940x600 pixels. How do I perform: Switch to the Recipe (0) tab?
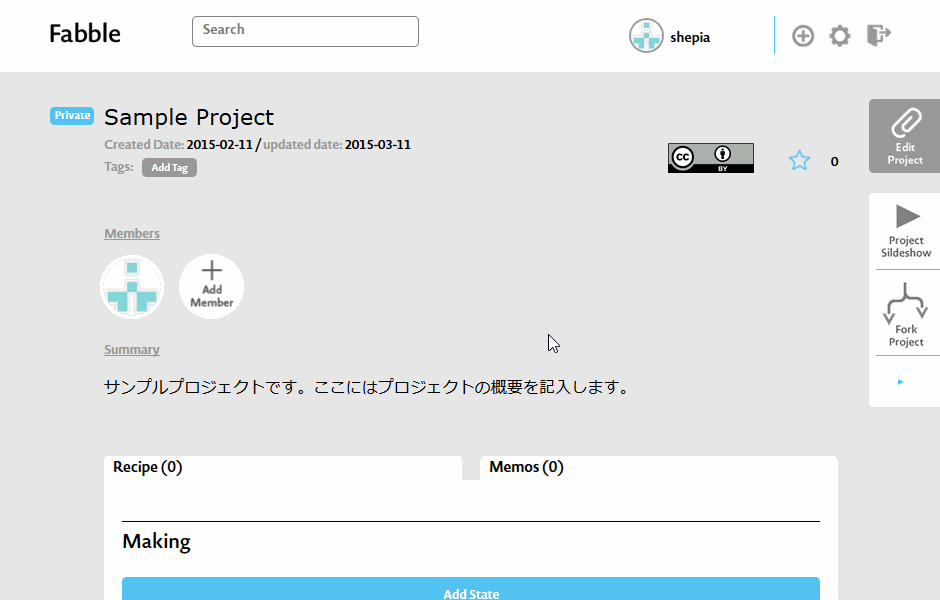pos(283,468)
